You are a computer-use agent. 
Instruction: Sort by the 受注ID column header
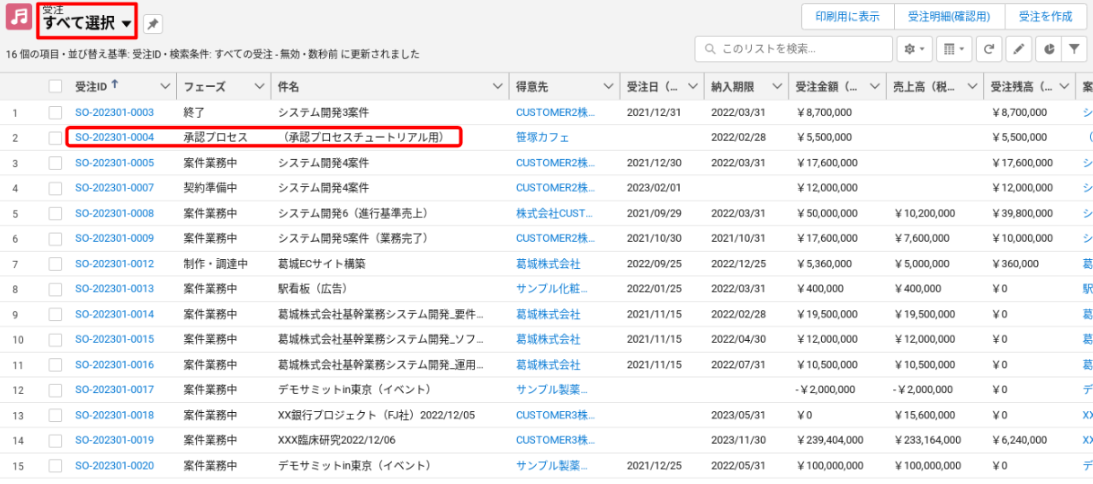coord(91,86)
